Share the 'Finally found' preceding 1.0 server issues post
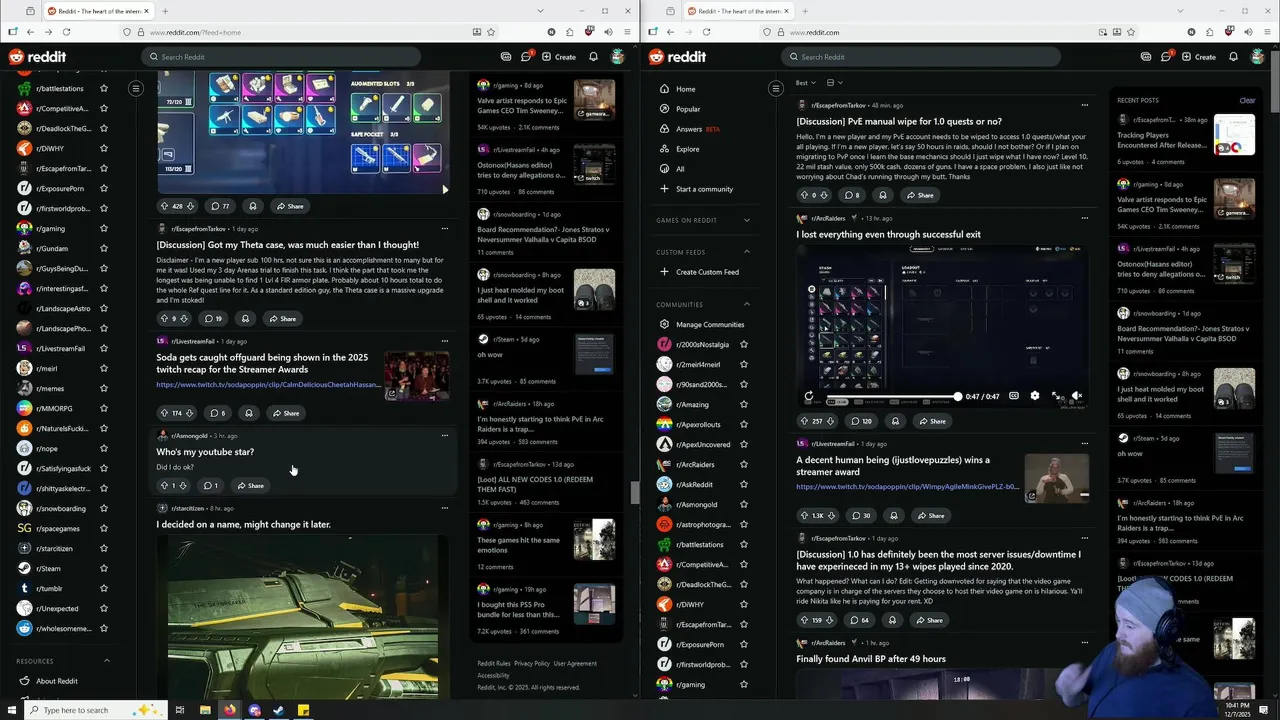 tap(929, 620)
